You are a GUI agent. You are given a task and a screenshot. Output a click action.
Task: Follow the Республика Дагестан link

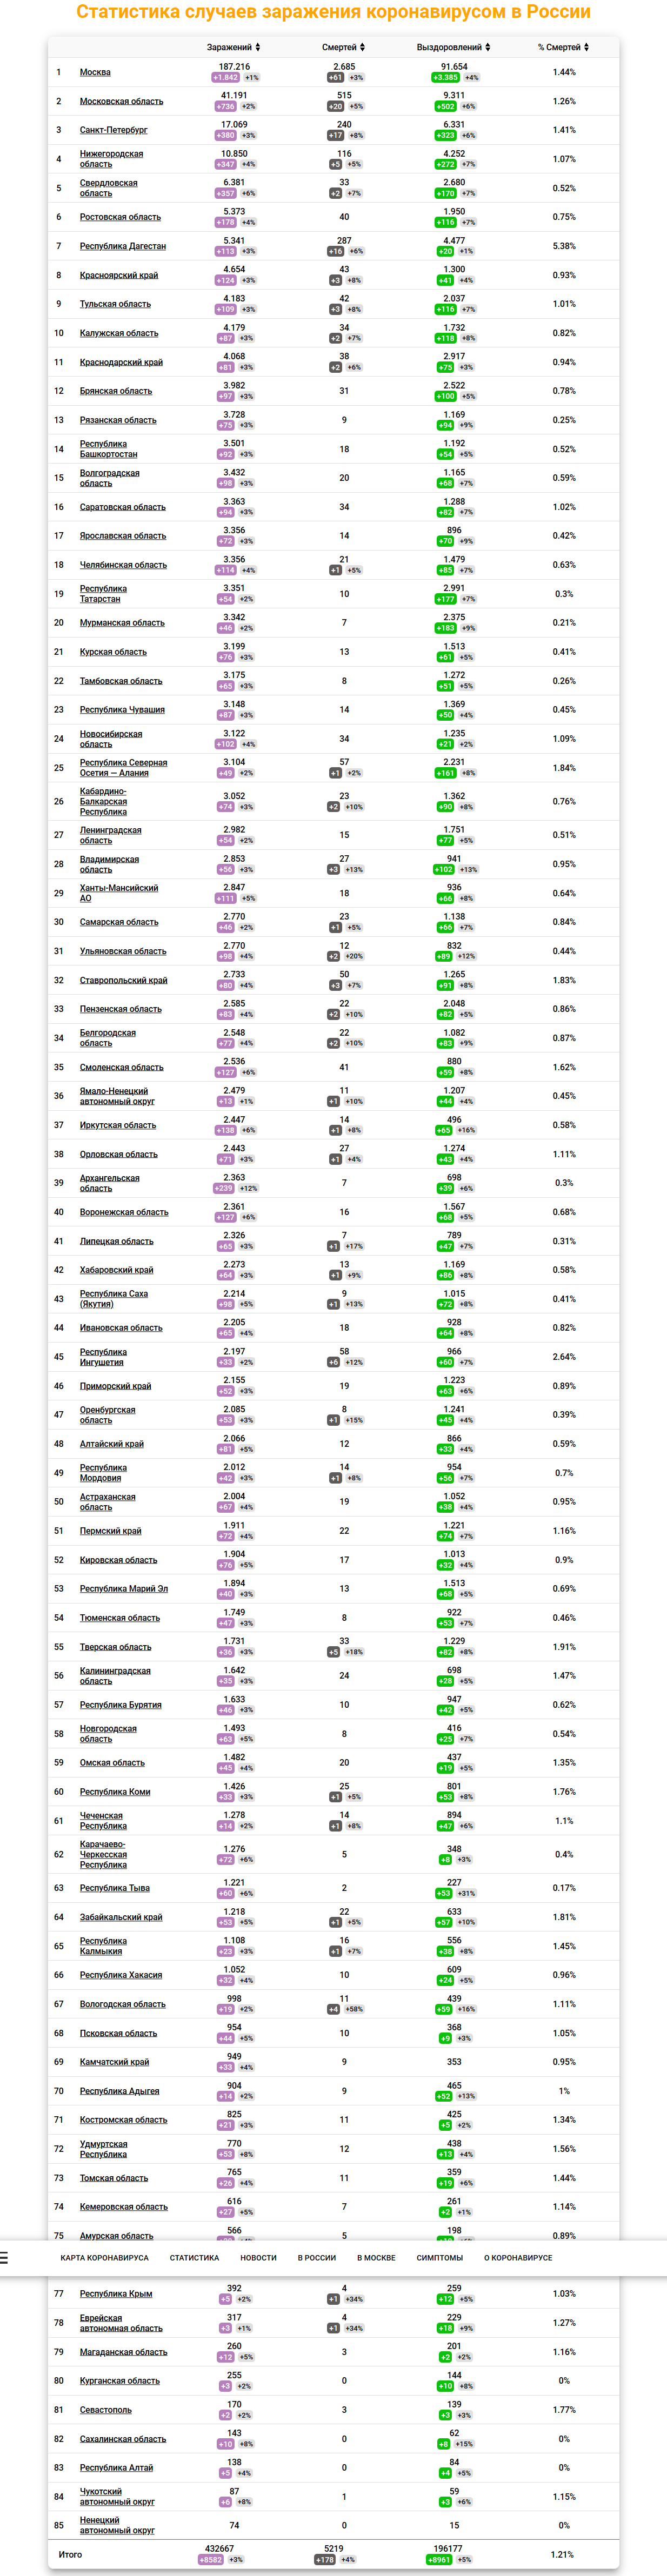[x=123, y=246]
